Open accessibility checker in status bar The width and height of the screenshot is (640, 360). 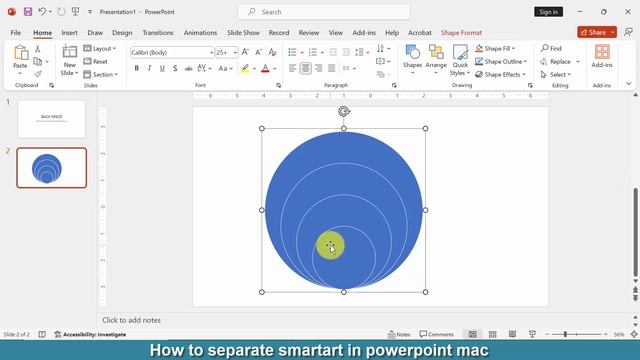click(x=90, y=334)
